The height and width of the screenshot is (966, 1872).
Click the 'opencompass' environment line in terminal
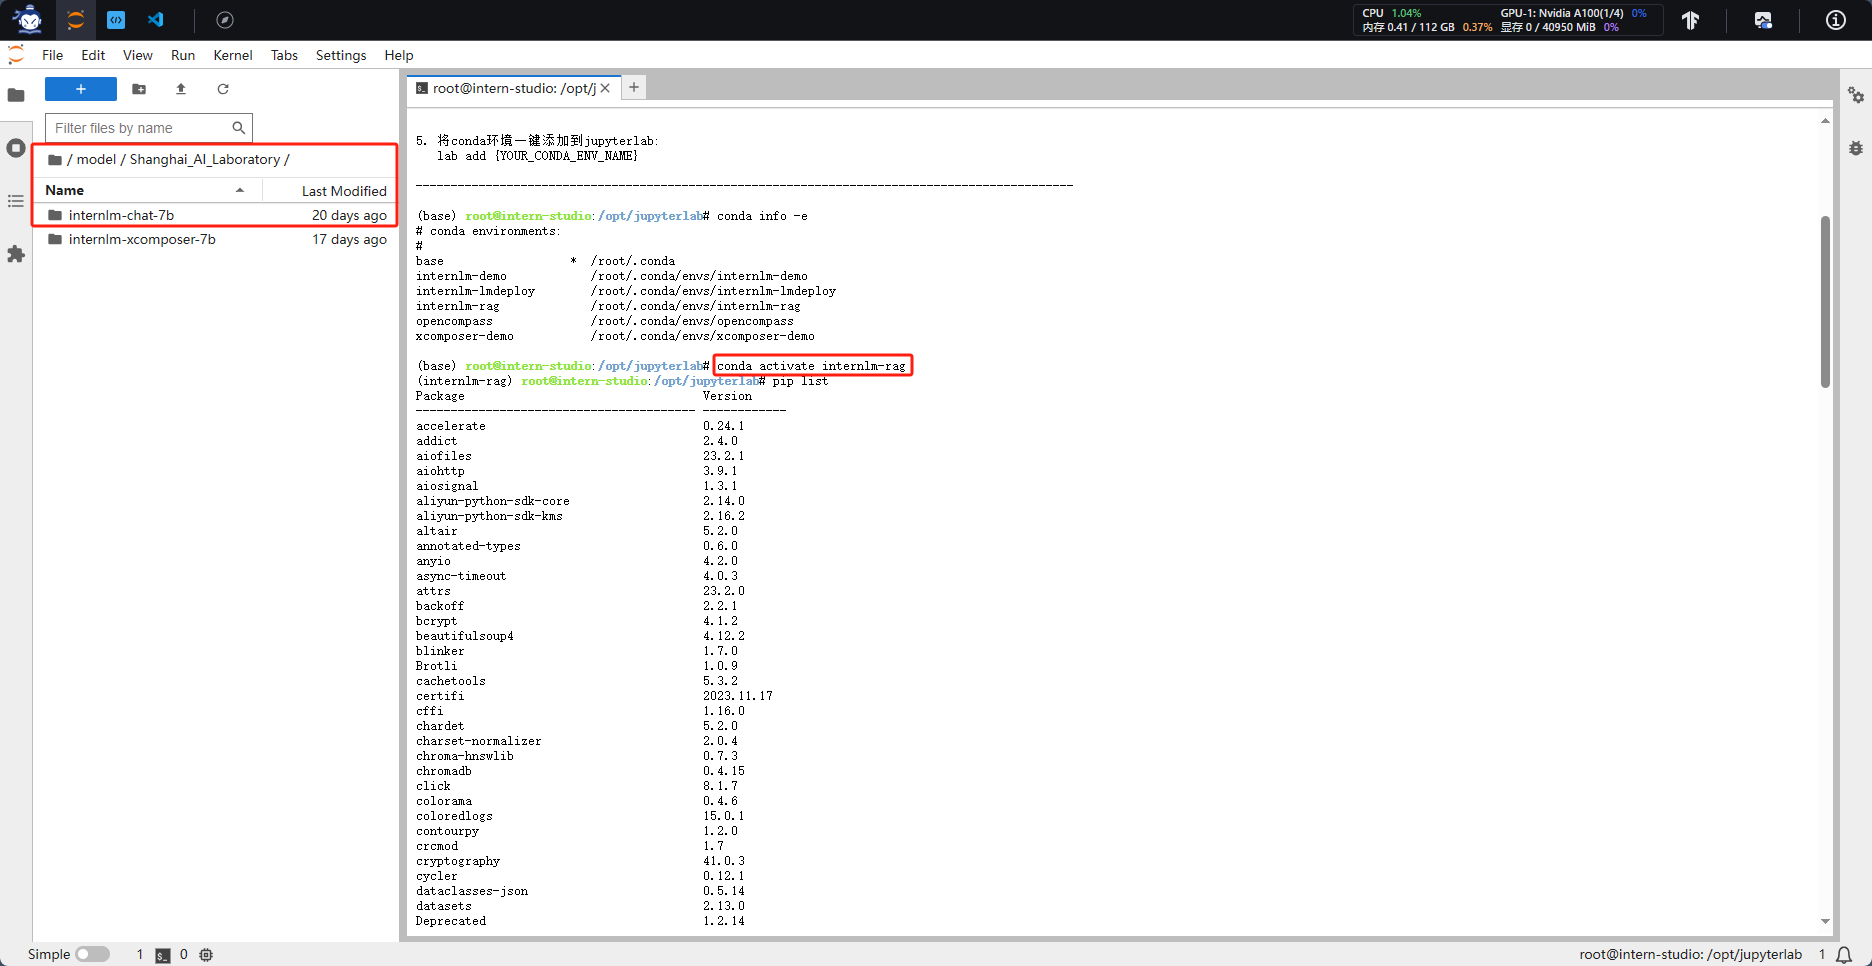coord(605,321)
